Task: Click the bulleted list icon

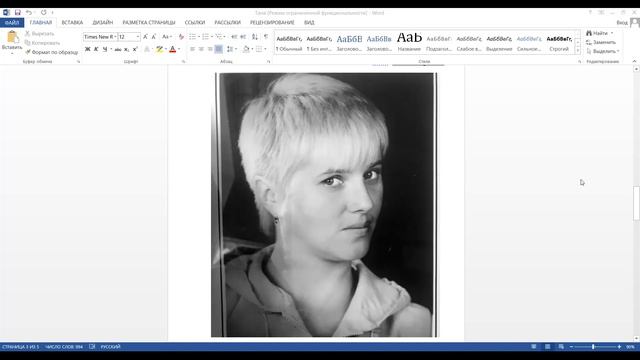Action: tap(192, 37)
